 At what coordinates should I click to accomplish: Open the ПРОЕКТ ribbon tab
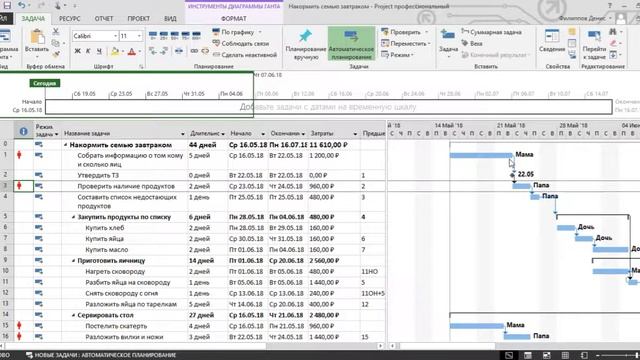[138, 19]
